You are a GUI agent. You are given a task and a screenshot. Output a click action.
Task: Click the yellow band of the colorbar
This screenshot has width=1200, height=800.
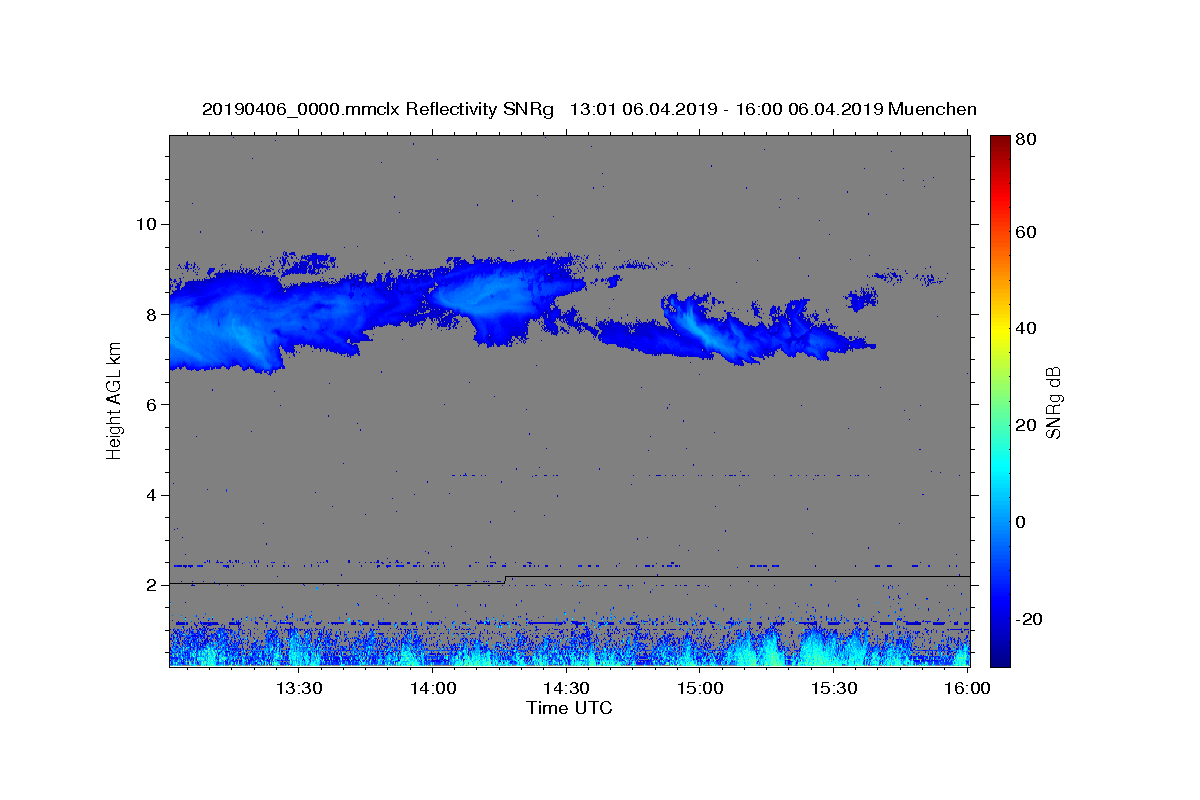point(1000,330)
